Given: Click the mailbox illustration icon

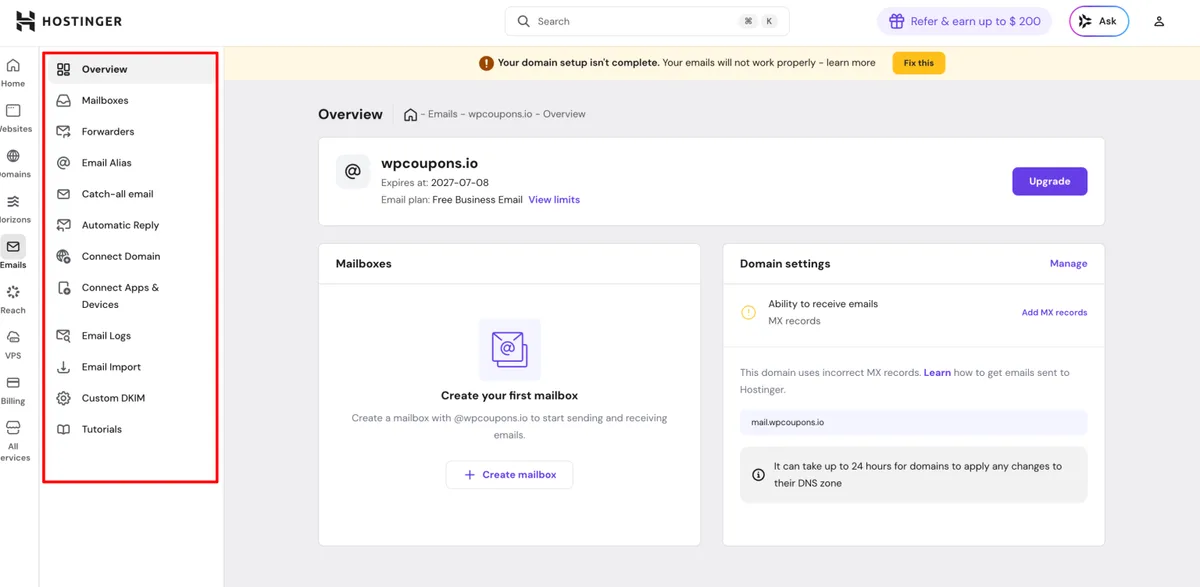Looking at the screenshot, I should (509, 350).
